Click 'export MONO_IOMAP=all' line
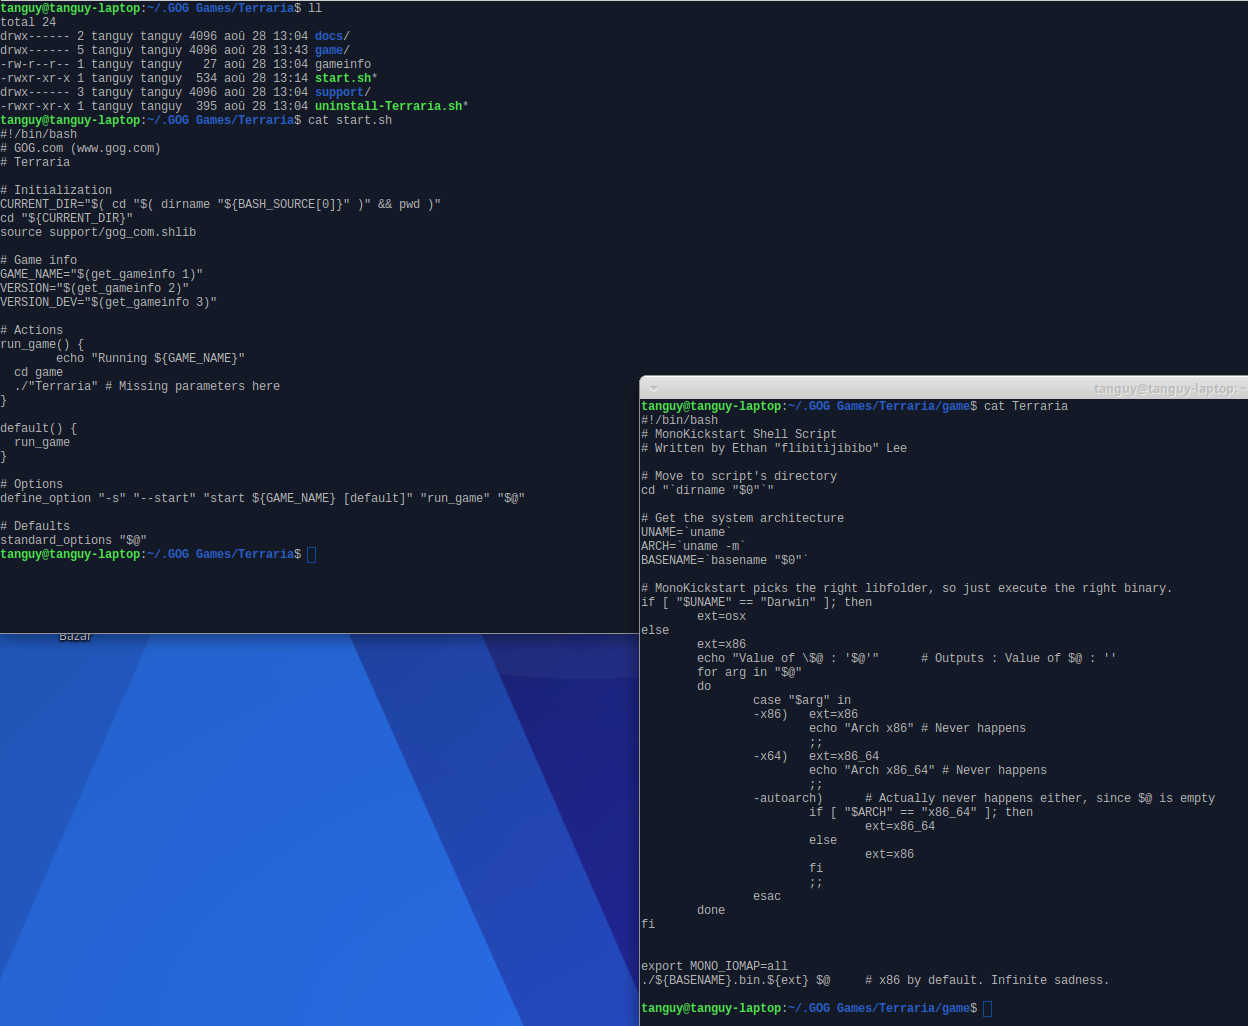The height and width of the screenshot is (1026, 1248). (x=714, y=966)
